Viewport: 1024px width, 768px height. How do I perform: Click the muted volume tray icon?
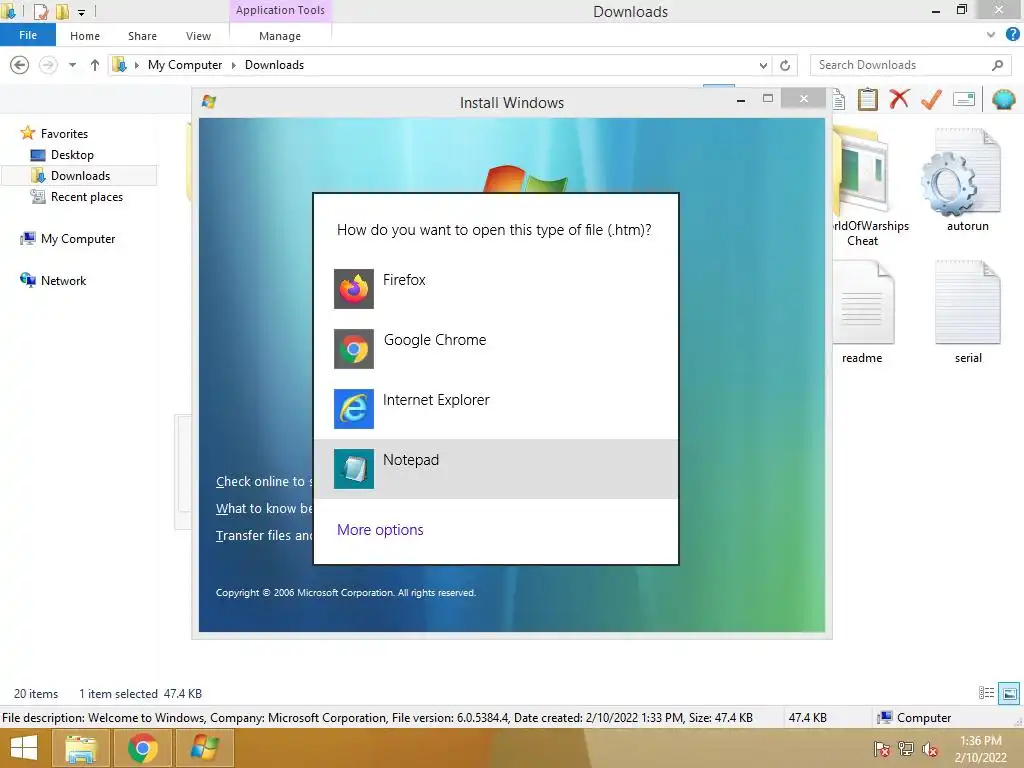pyautogui.click(x=930, y=749)
